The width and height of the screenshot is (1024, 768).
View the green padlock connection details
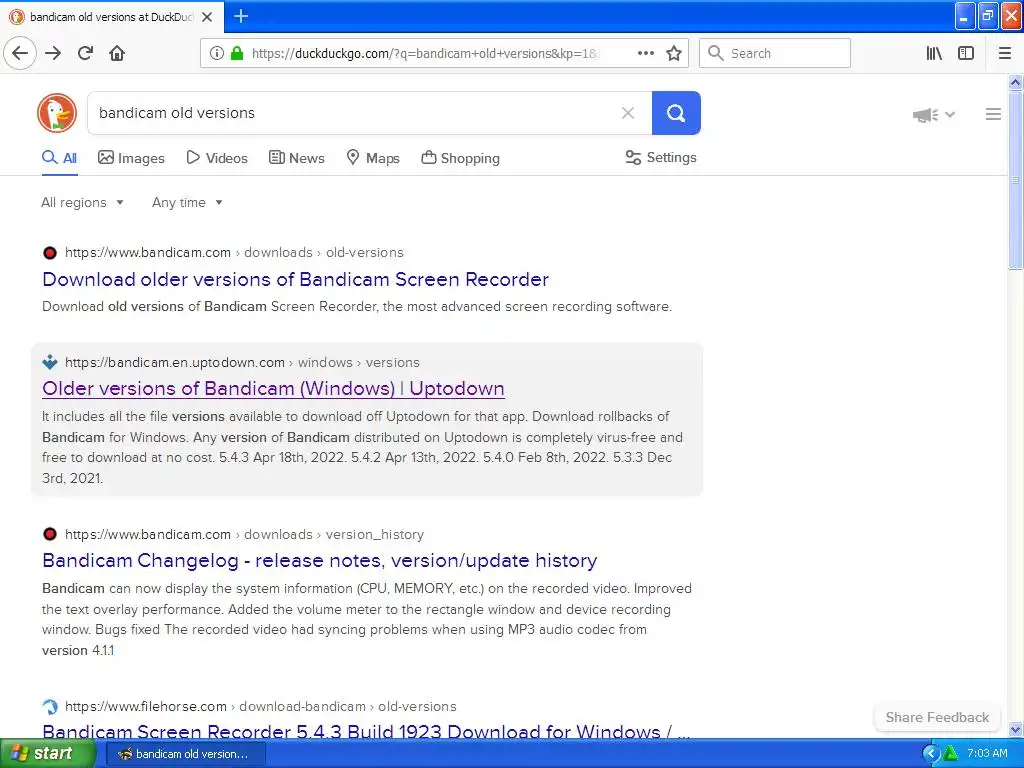coord(237,53)
